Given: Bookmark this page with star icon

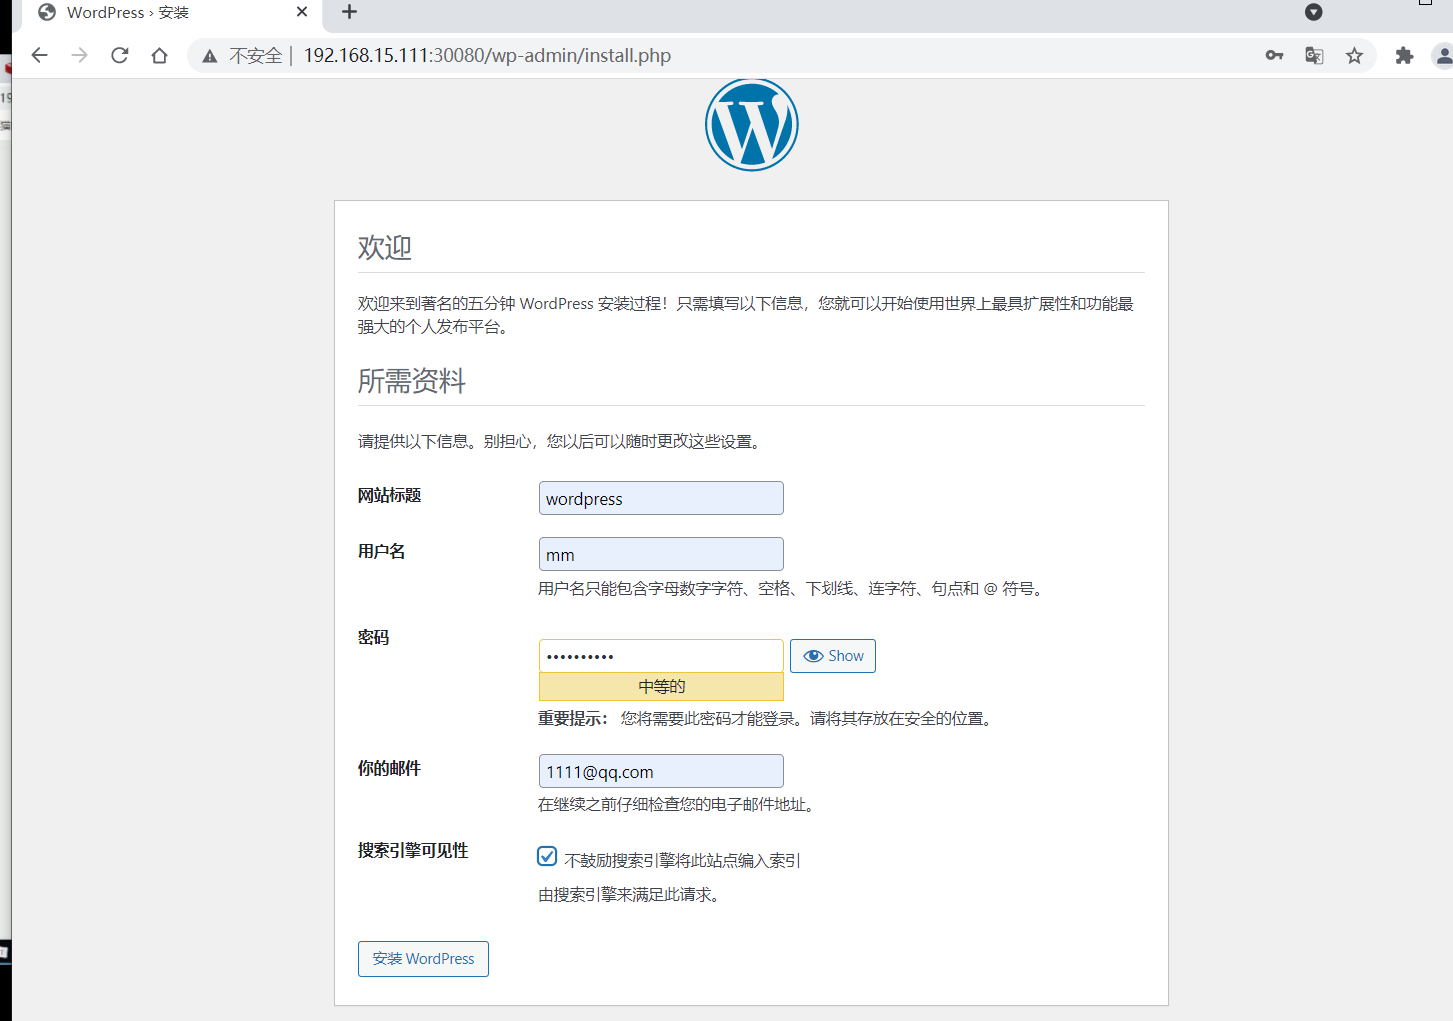Looking at the screenshot, I should 1354,55.
